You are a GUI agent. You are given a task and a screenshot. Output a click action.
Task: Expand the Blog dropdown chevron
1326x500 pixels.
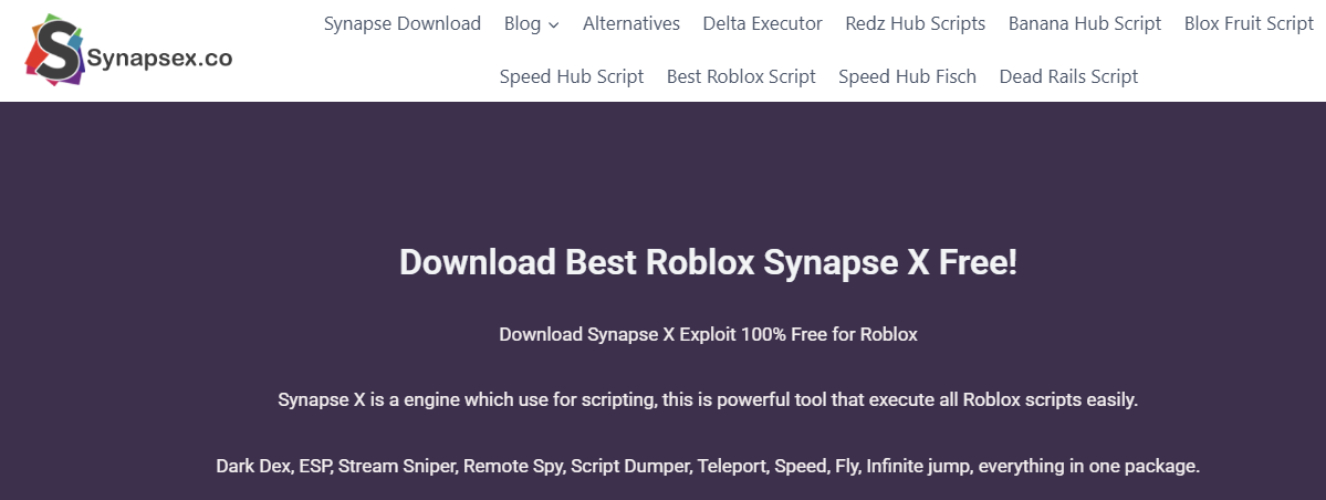click(x=554, y=24)
